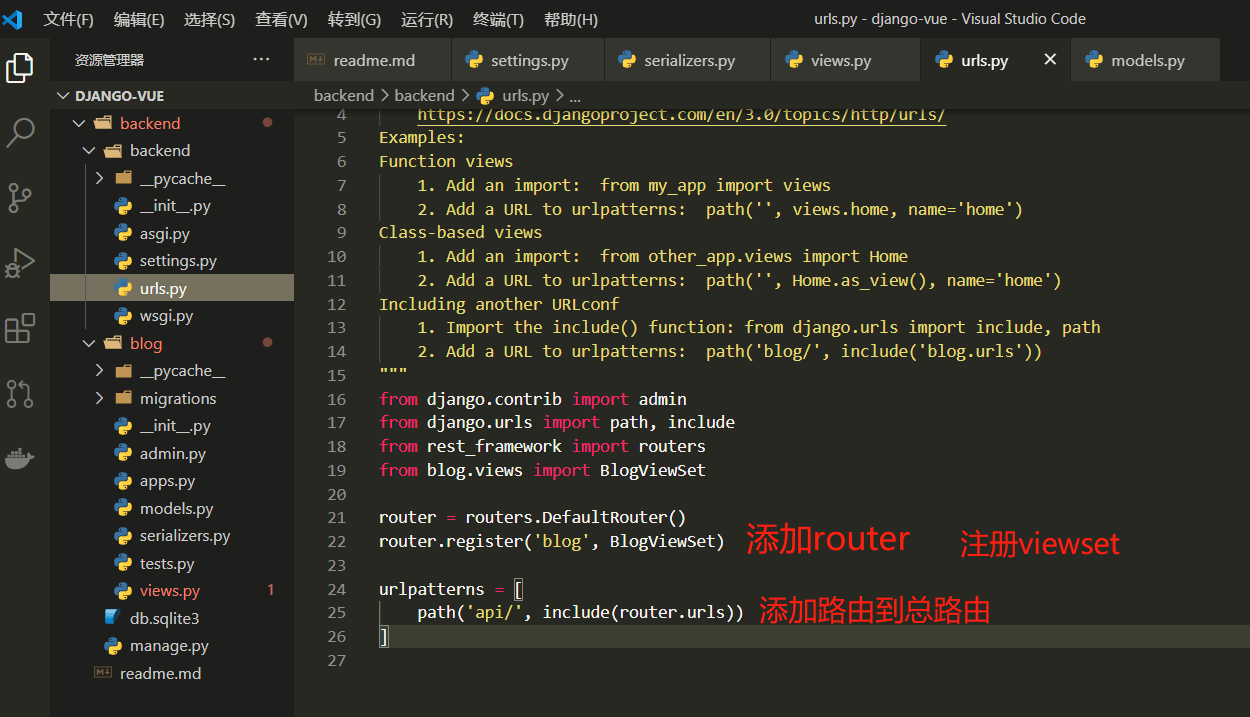The image size is (1250, 717).
Task: Open the Source Control view
Action: tap(21, 197)
